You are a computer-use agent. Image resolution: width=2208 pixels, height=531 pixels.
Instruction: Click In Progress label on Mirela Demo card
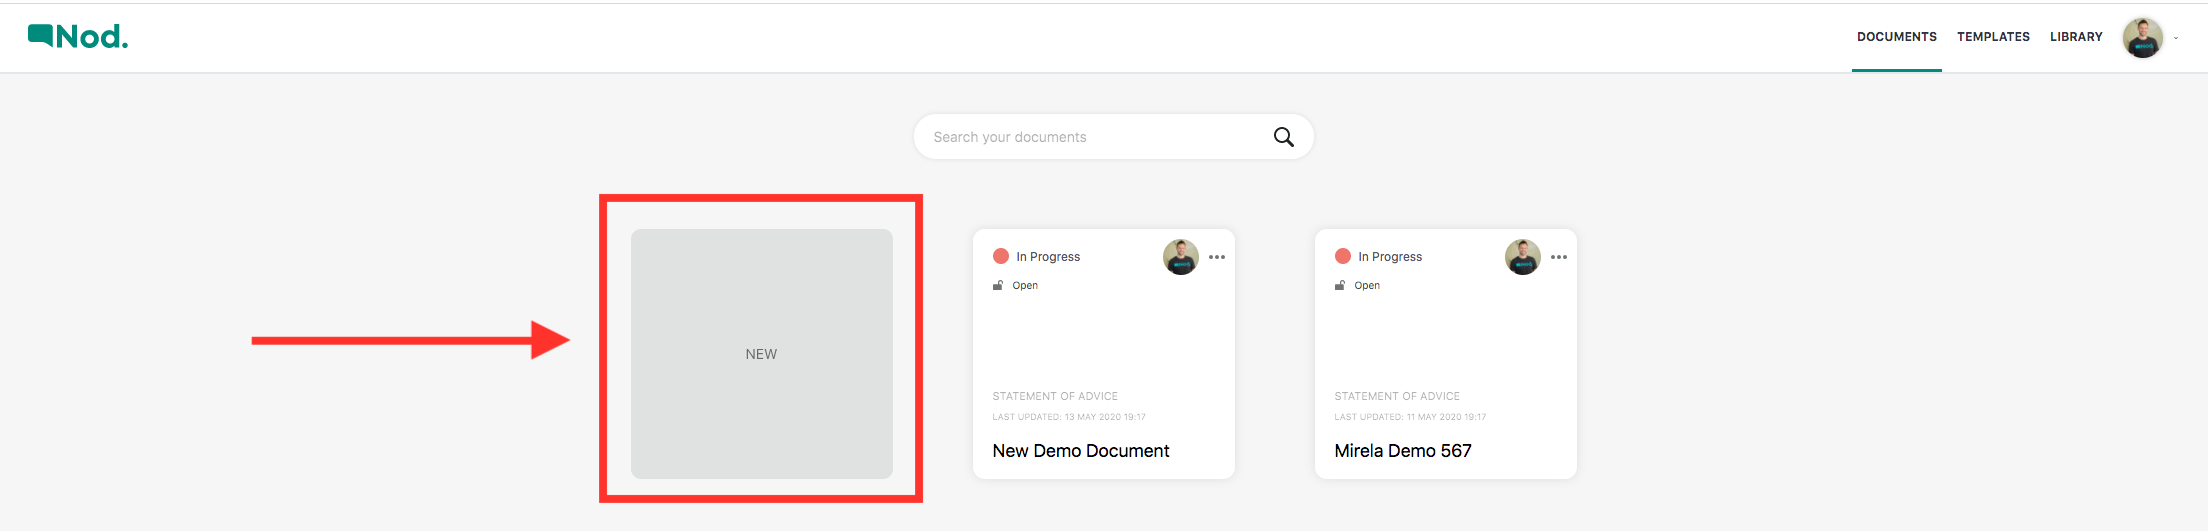(1390, 257)
